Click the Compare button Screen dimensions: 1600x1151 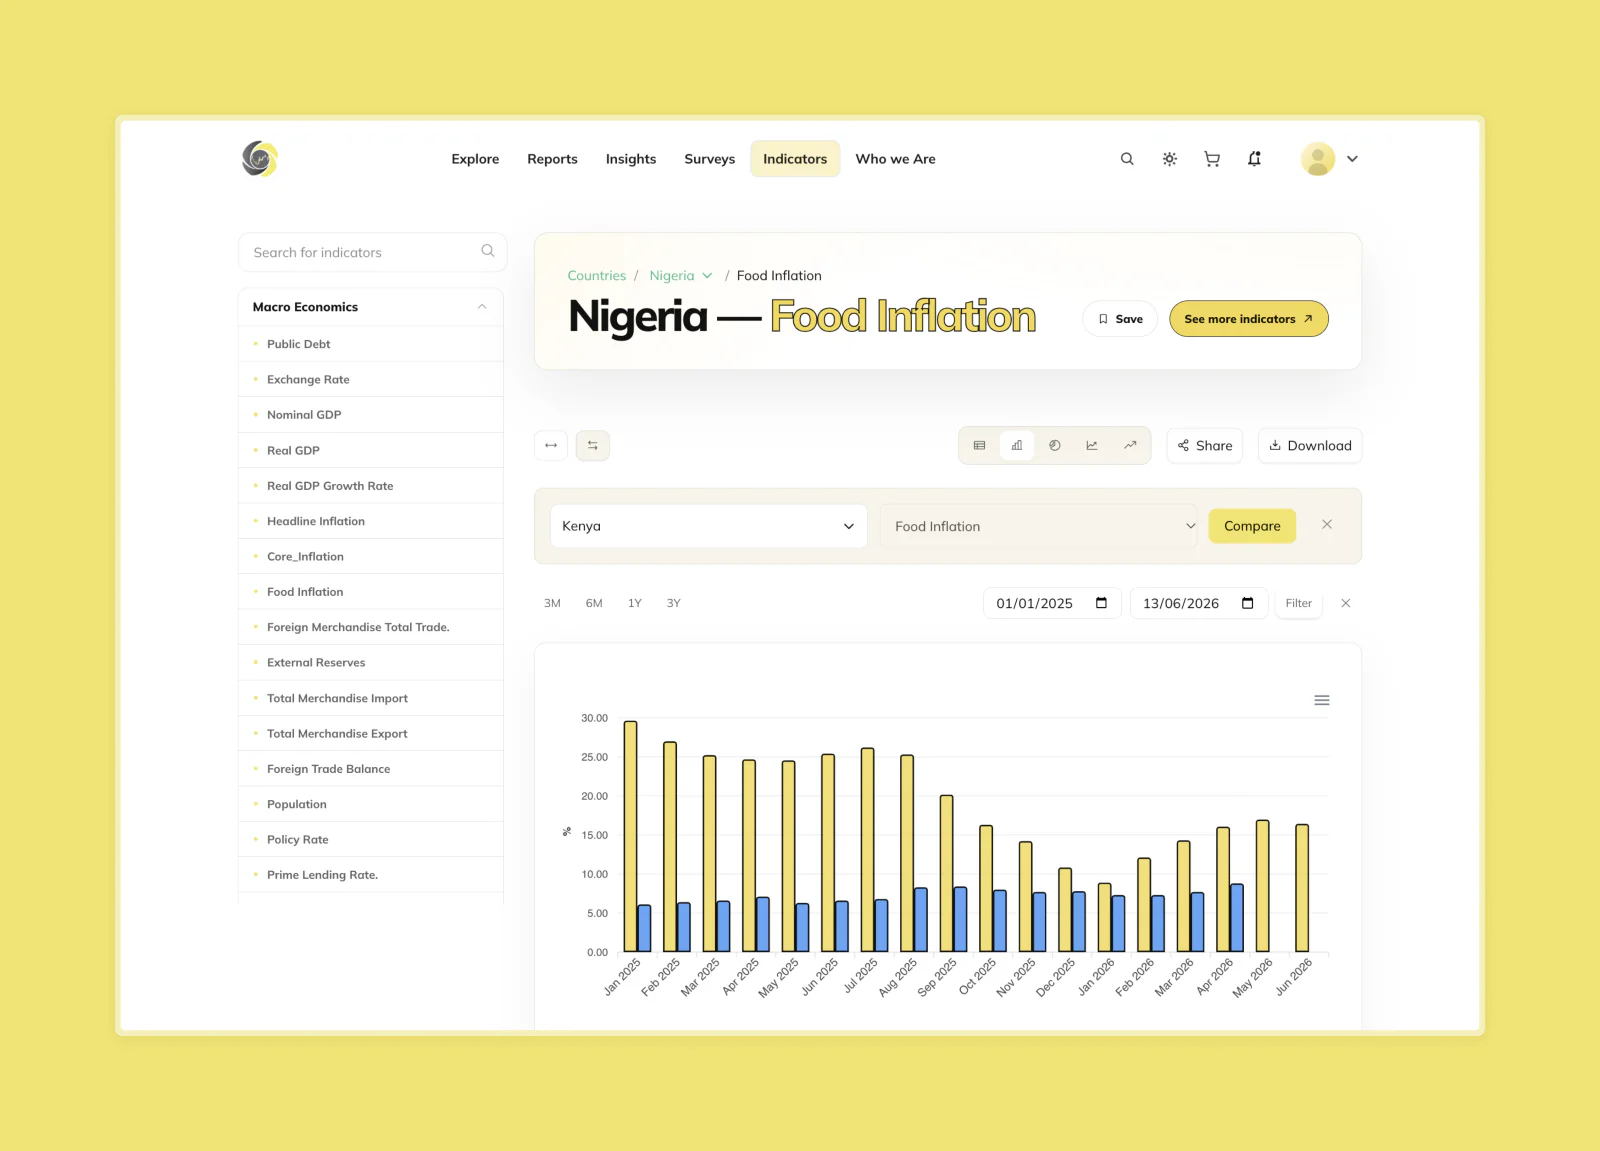[1252, 526]
